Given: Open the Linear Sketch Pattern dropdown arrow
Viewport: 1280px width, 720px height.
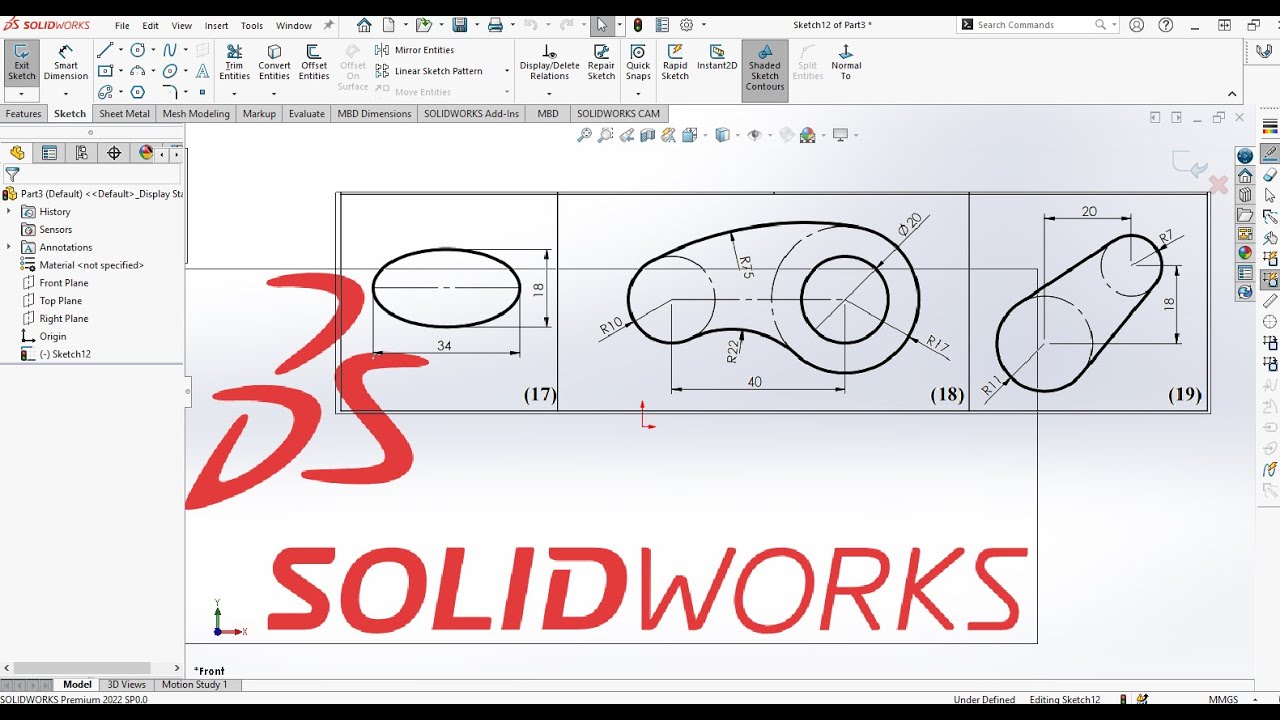Looking at the screenshot, I should coord(507,71).
